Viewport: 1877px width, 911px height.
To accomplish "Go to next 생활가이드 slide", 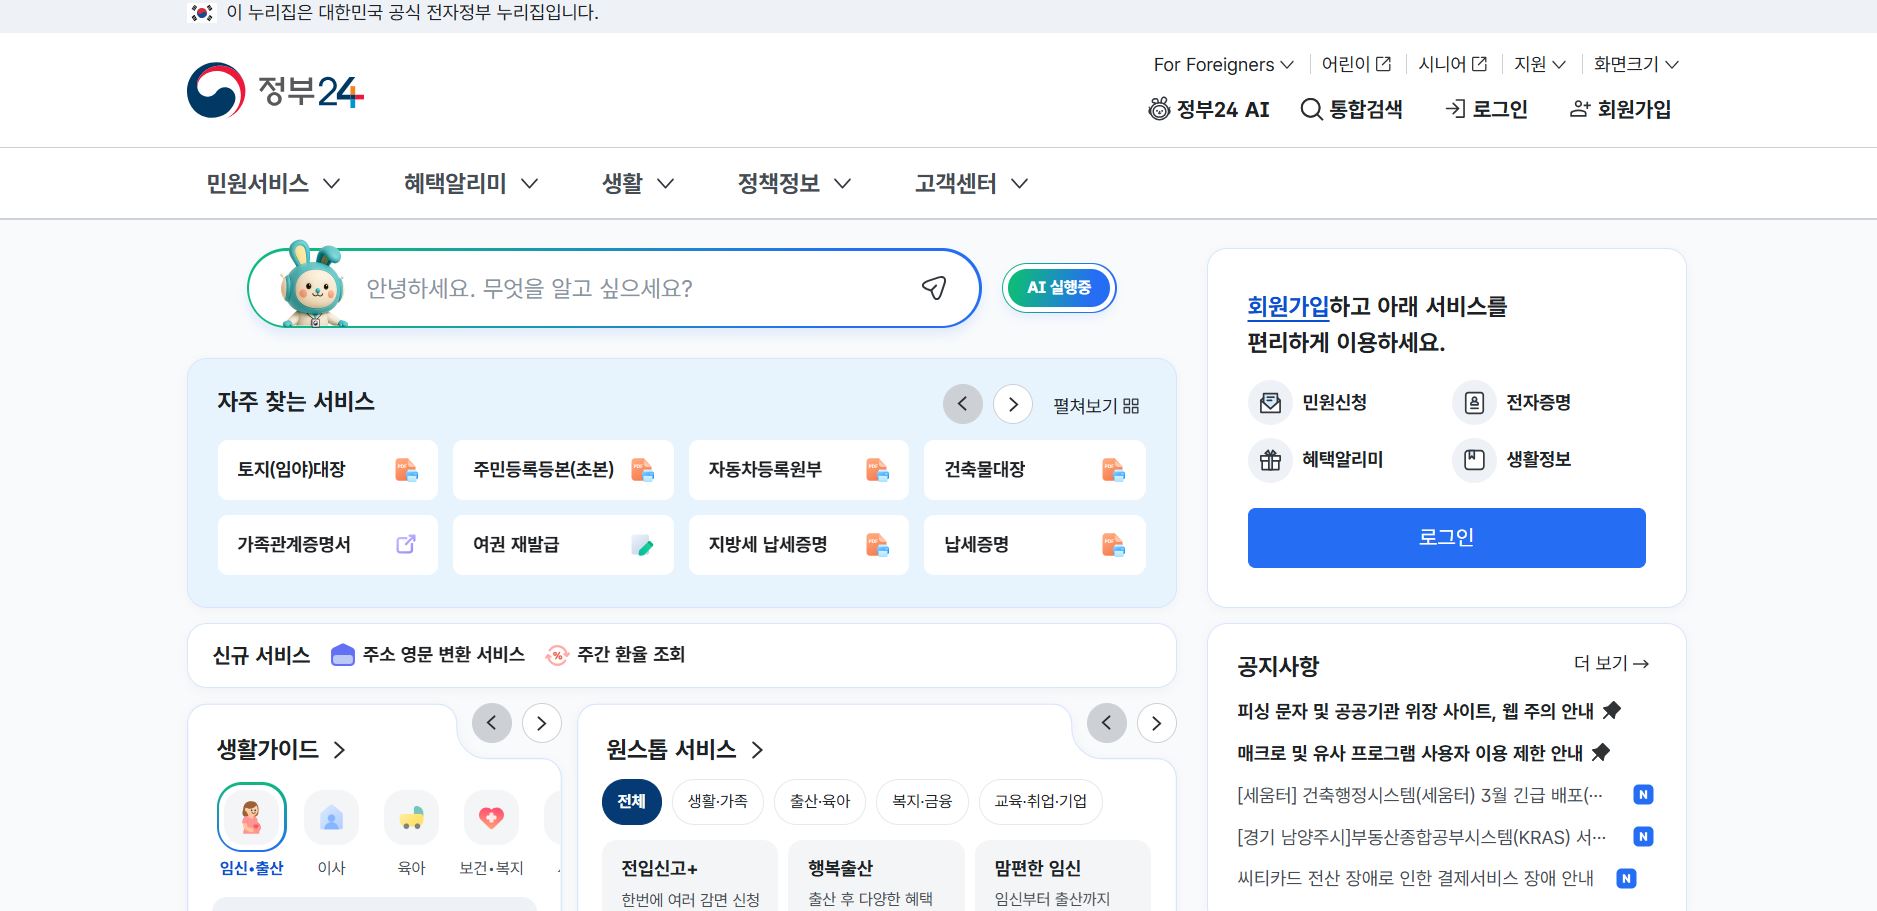I will click(x=542, y=723).
